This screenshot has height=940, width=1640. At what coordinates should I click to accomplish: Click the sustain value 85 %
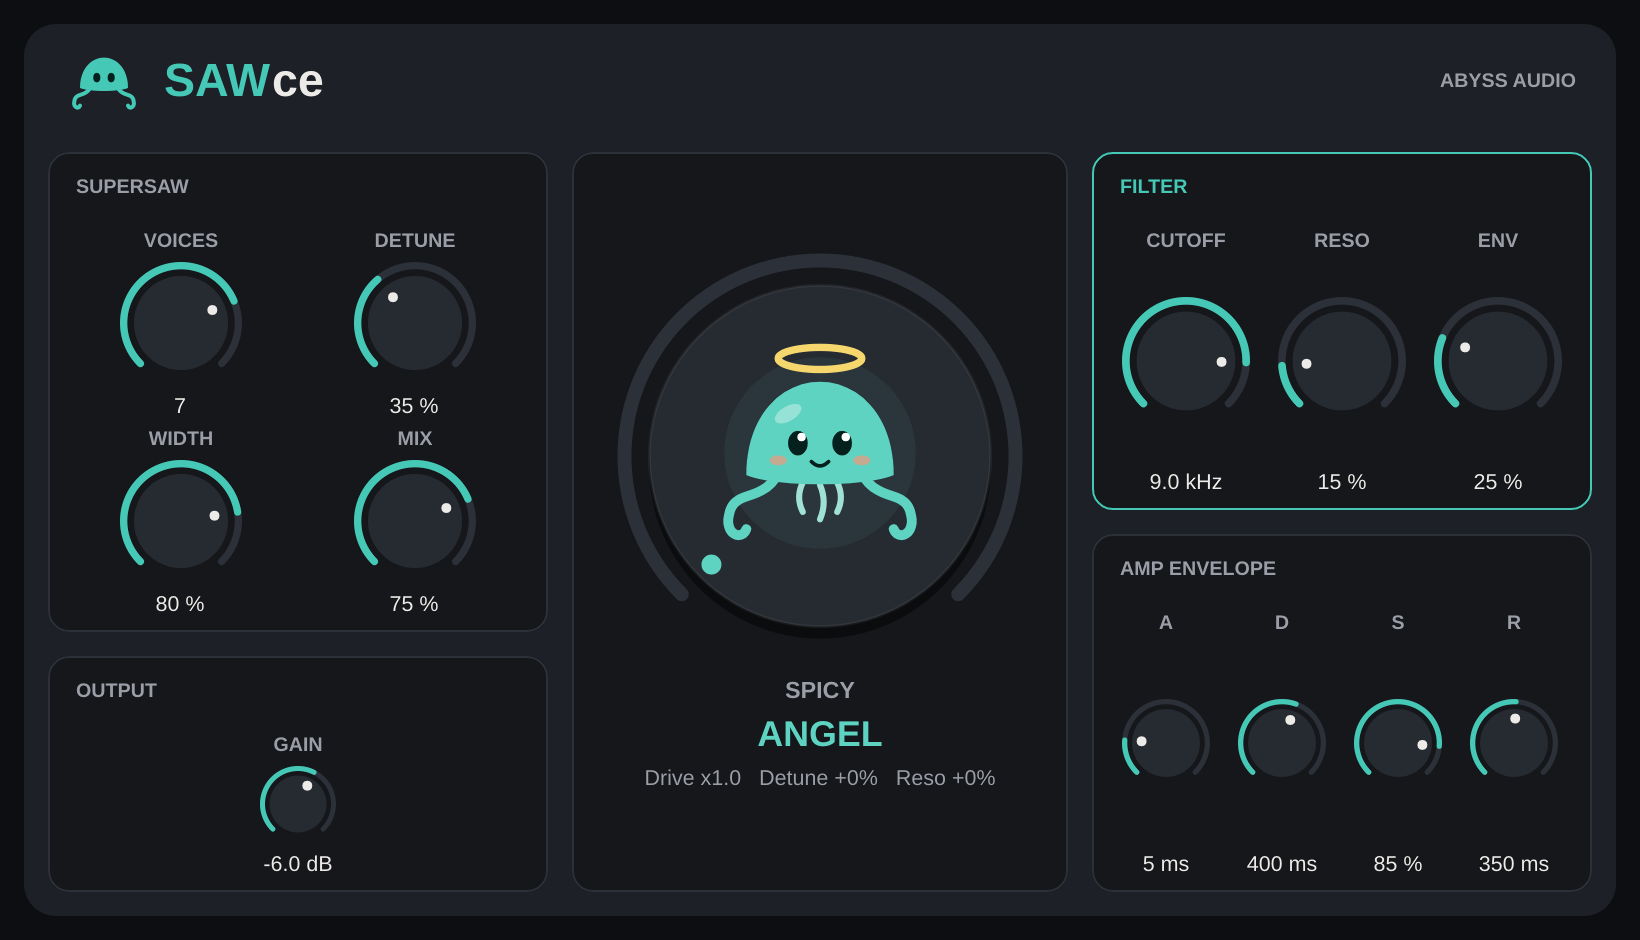(1398, 864)
